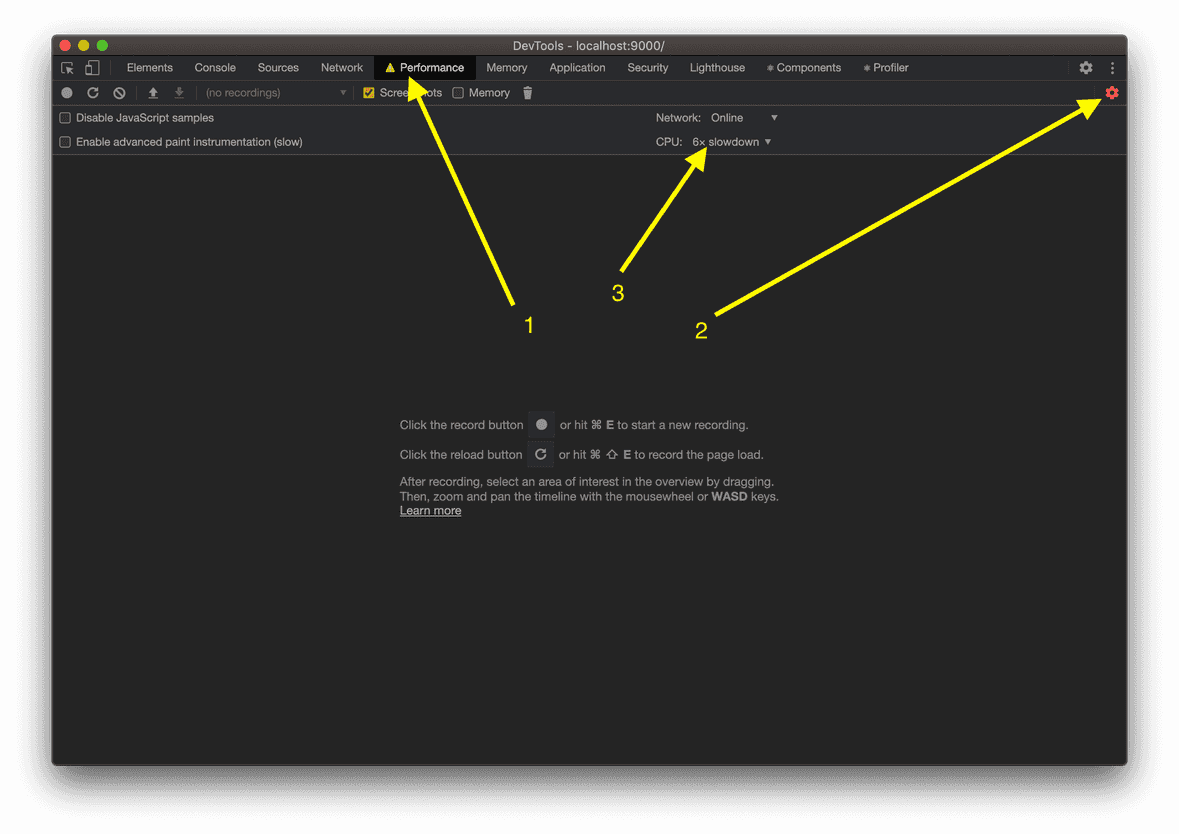
Task: Click the reload-and-record page load icon
Action: 93,92
